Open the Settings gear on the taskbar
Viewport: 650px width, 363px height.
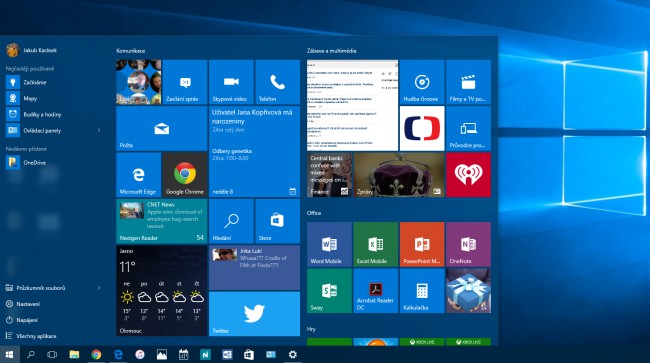(293, 355)
